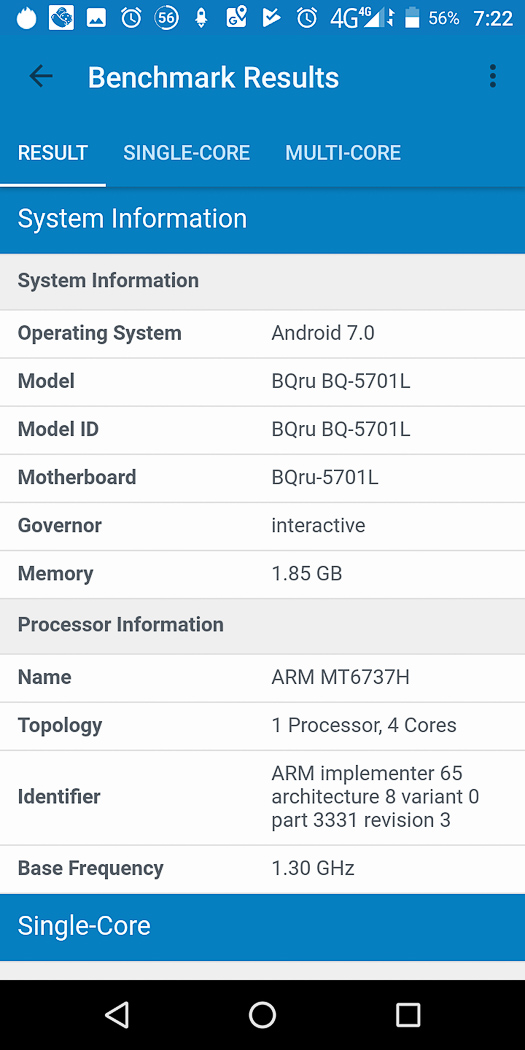Tap the Benchmark Results title
The width and height of the screenshot is (525, 1050).
[x=213, y=78]
